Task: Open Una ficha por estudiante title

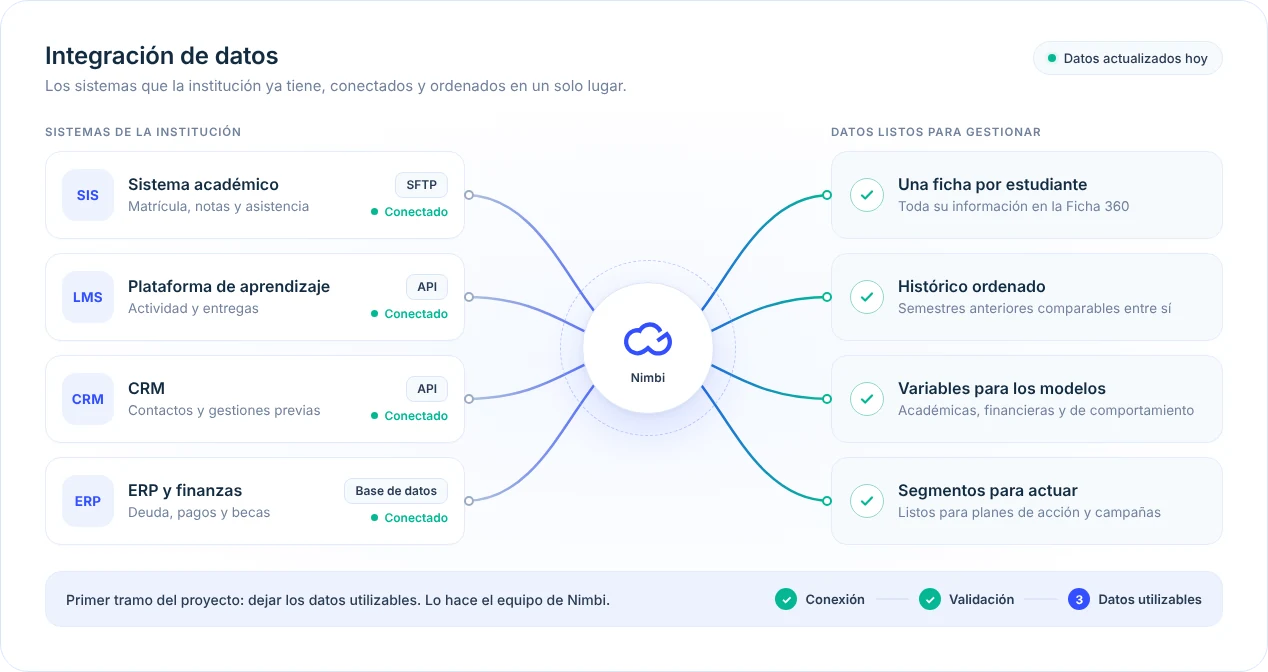Action: click(992, 184)
